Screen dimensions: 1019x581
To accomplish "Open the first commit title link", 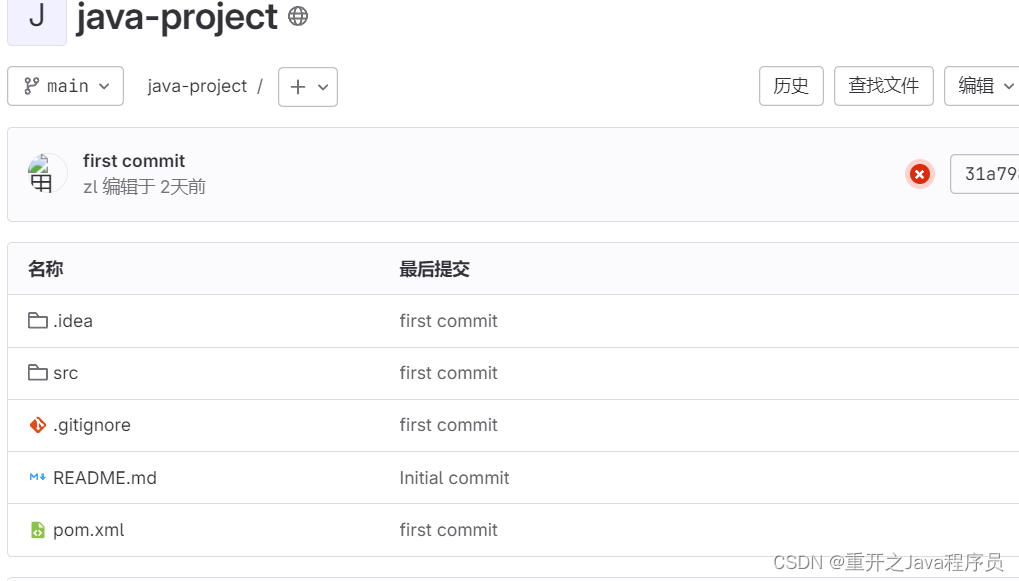I will click(x=134, y=161).
